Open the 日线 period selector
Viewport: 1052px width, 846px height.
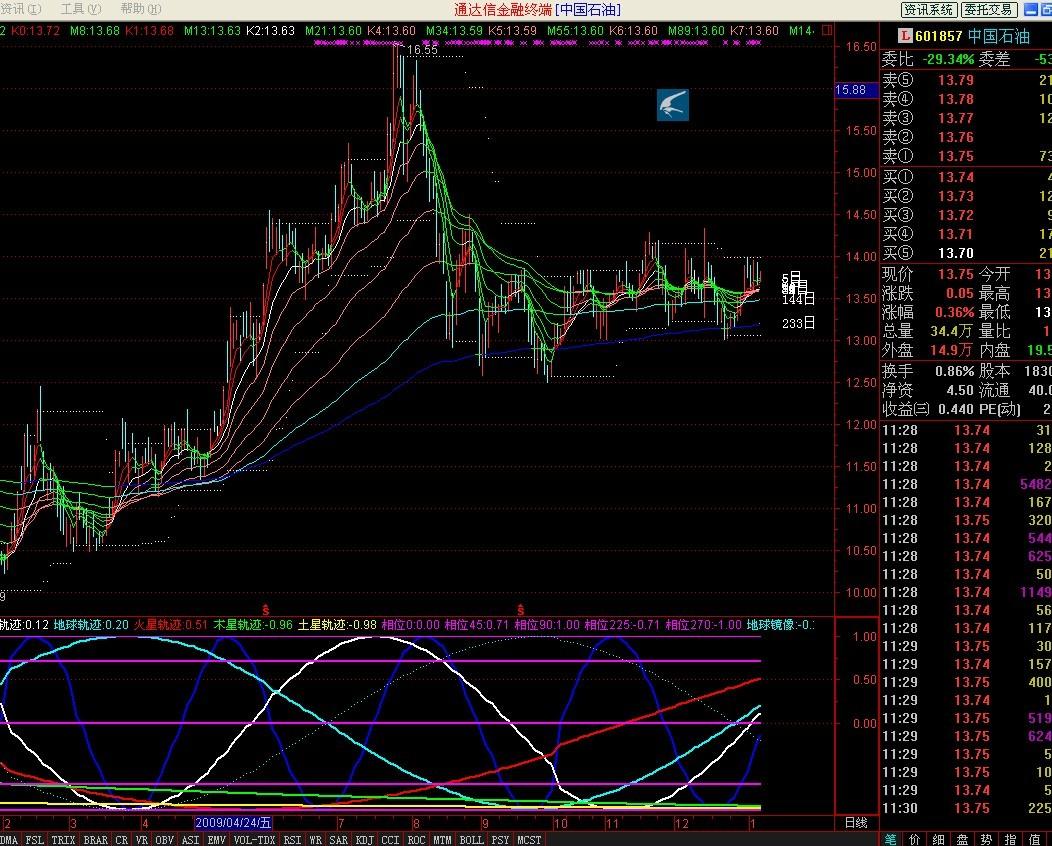point(856,822)
